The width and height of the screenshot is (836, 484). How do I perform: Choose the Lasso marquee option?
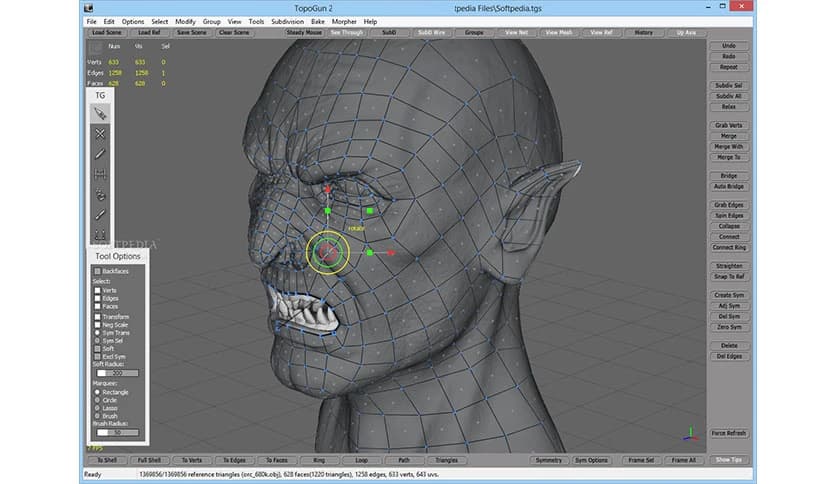click(98, 409)
